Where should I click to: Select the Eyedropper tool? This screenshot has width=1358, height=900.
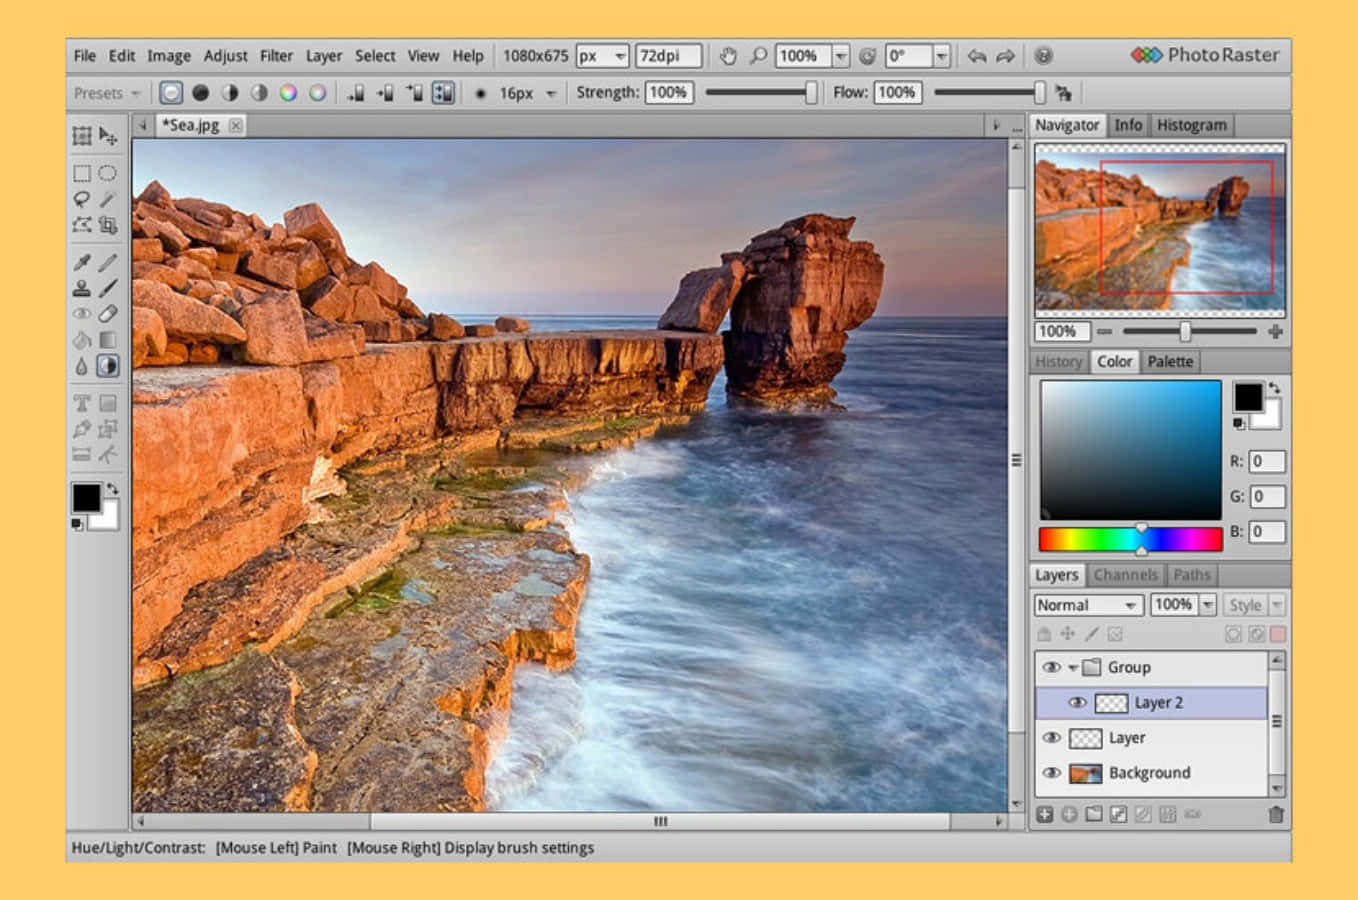[82, 262]
